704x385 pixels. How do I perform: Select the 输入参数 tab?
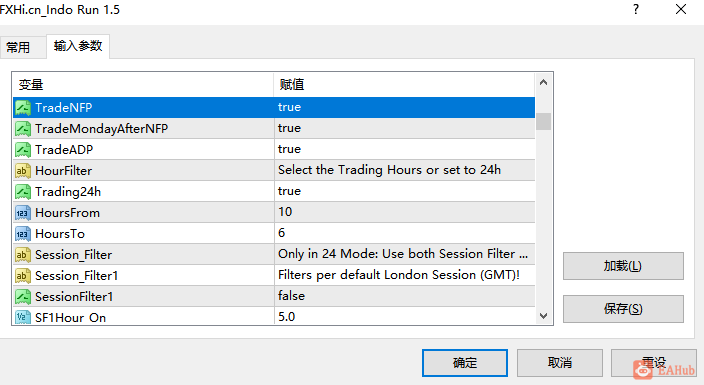point(78,46)
